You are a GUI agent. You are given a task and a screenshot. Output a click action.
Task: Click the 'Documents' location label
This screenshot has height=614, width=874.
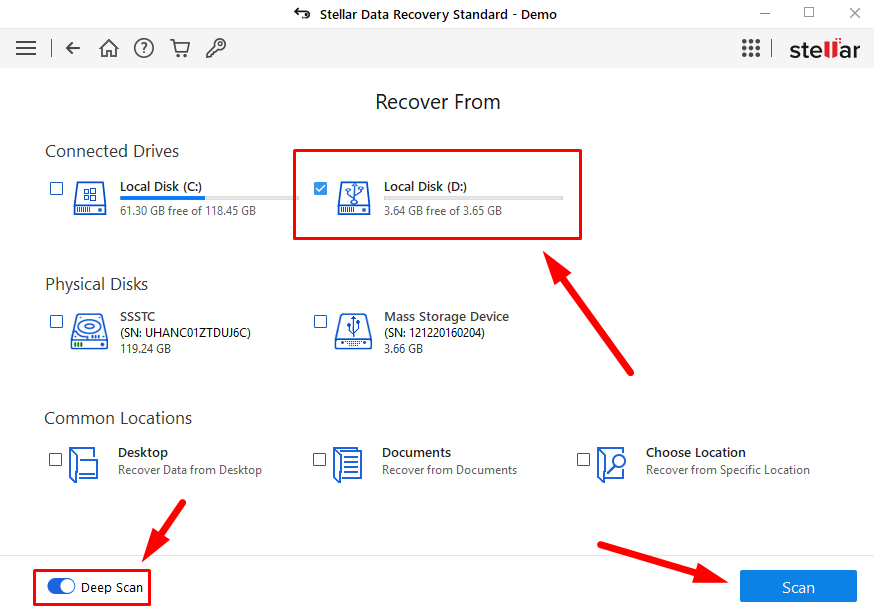click(x=416, y=452)
